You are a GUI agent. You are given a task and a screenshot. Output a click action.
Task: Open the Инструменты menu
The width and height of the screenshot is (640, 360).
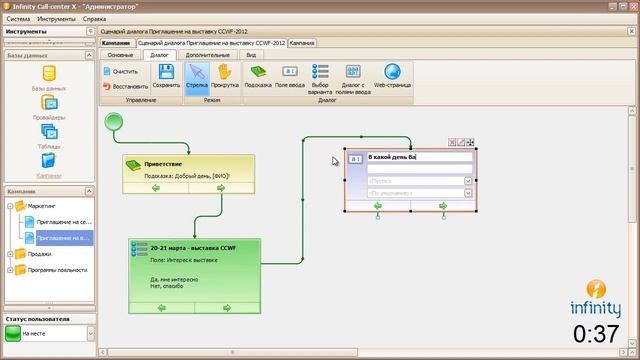coord(56,19)
